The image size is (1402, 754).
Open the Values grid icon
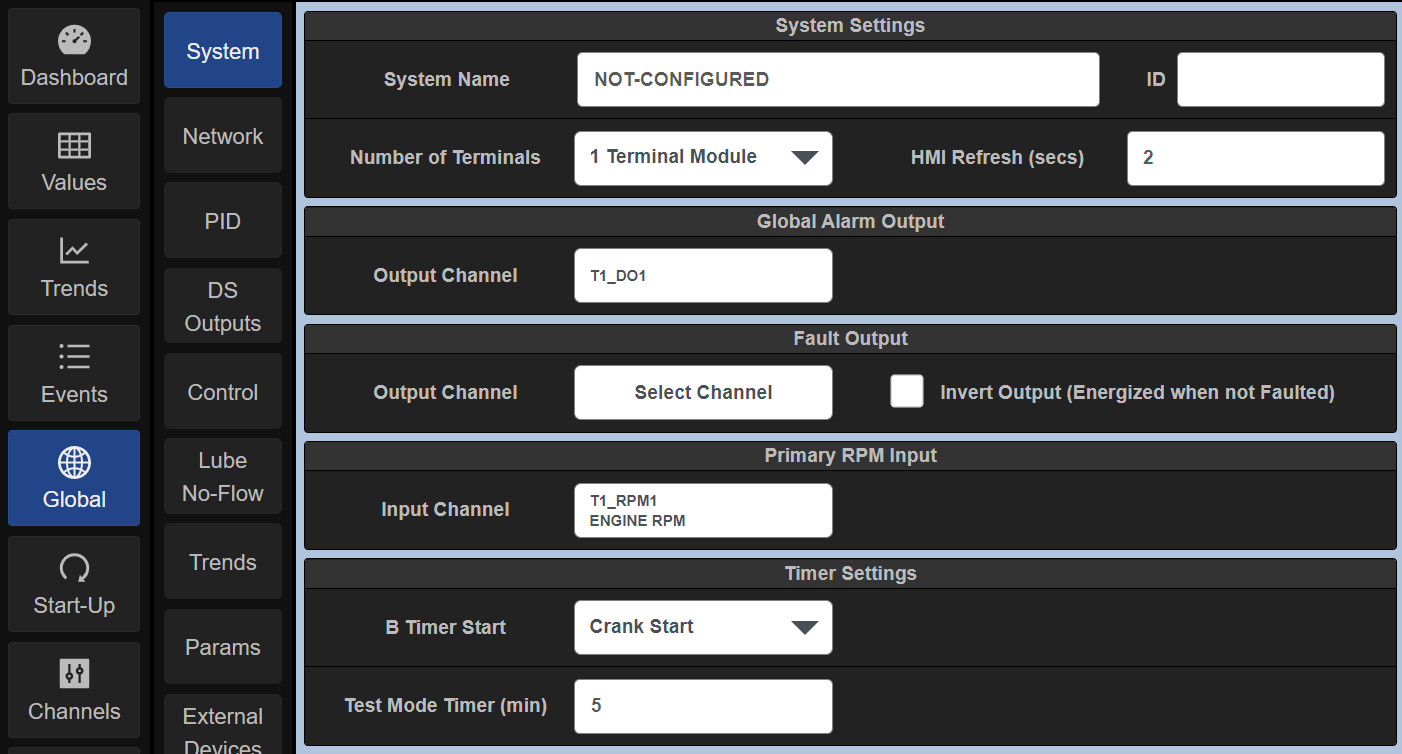[74, 146]
